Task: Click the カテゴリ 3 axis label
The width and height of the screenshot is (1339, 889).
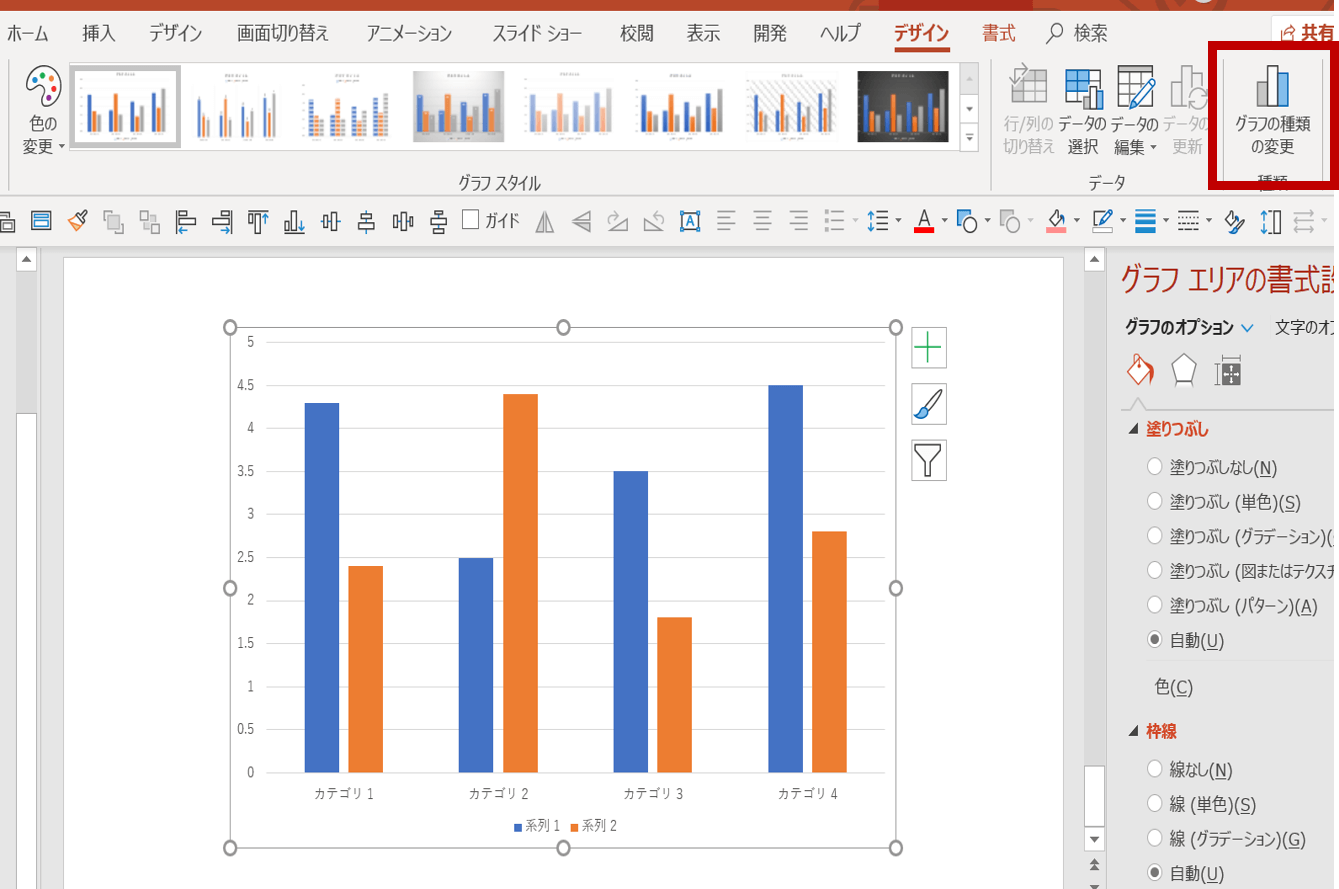Action: pyautogui.click(x=653, y=794)
